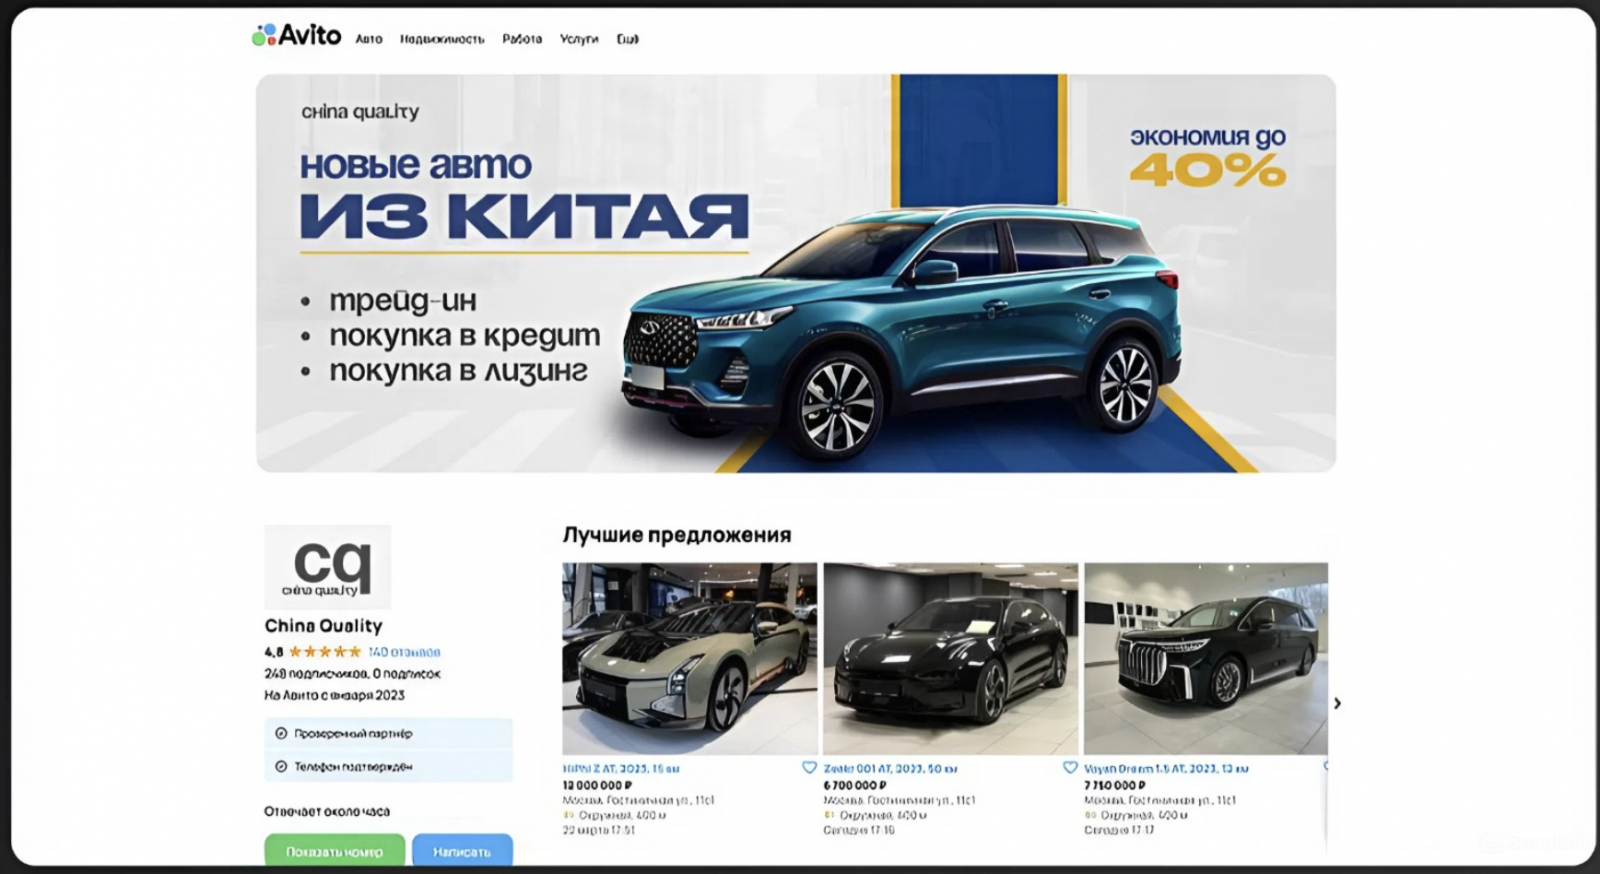Image resolution: width=1600 pixels, height=874 pixels.
Task: Click the subscribers count line under the rating
Action: pyautogui.click(x=352, y=674)
